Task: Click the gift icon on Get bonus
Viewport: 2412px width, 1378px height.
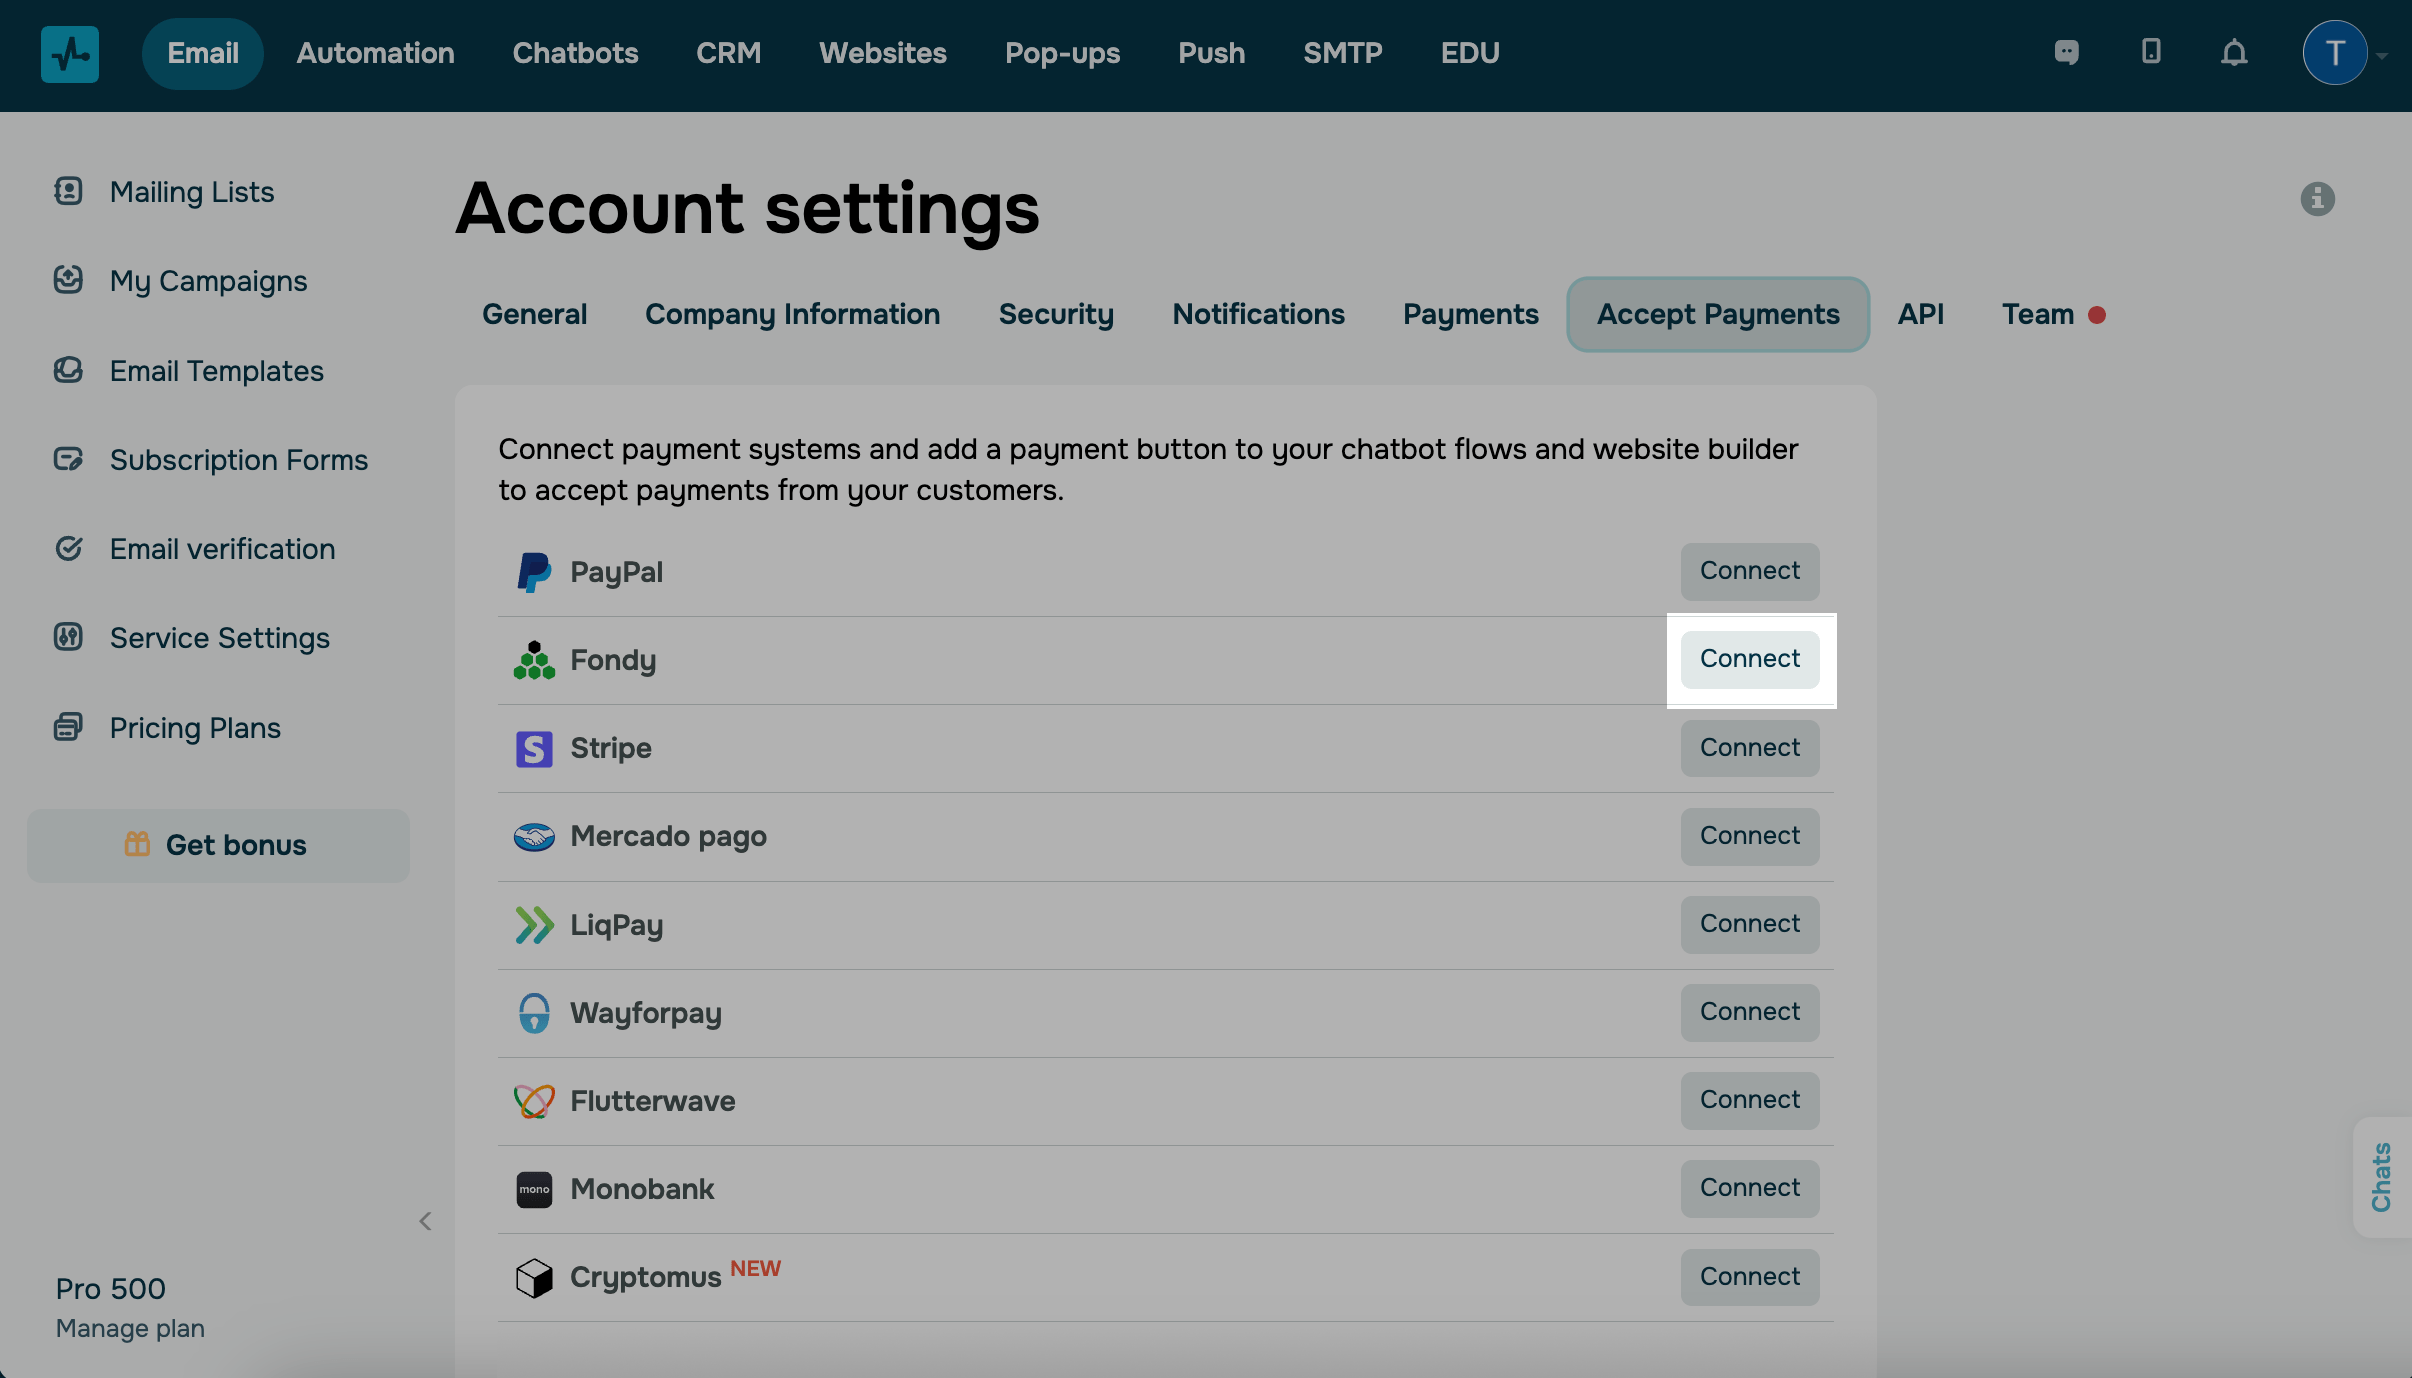Action: coord(137,844)
